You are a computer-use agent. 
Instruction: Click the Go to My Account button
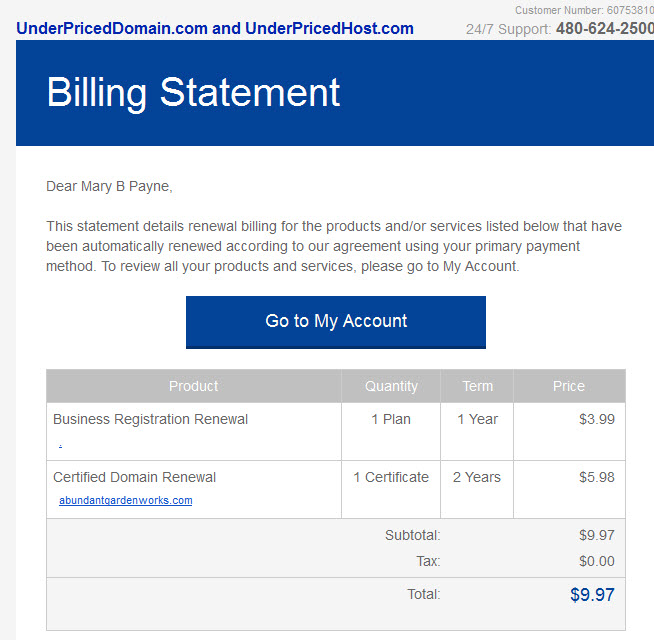pyautogui.click(x=336, y=322)
